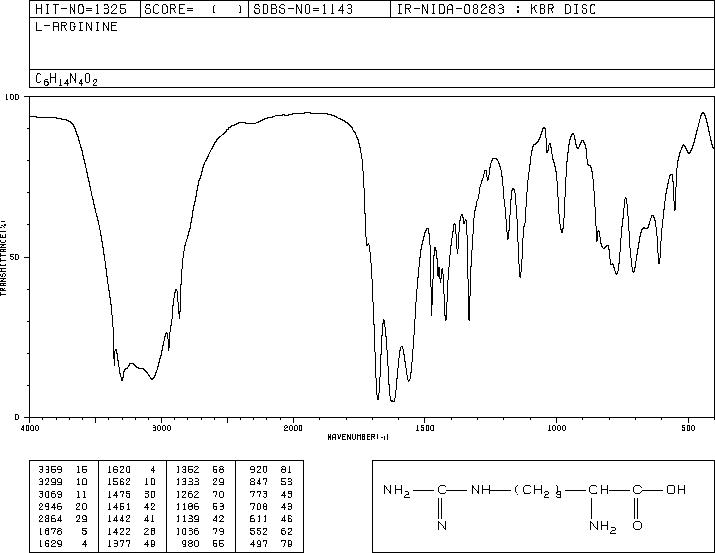Select peak entry 1620 in the table
The image size is (715, 553).
(132, 470)
